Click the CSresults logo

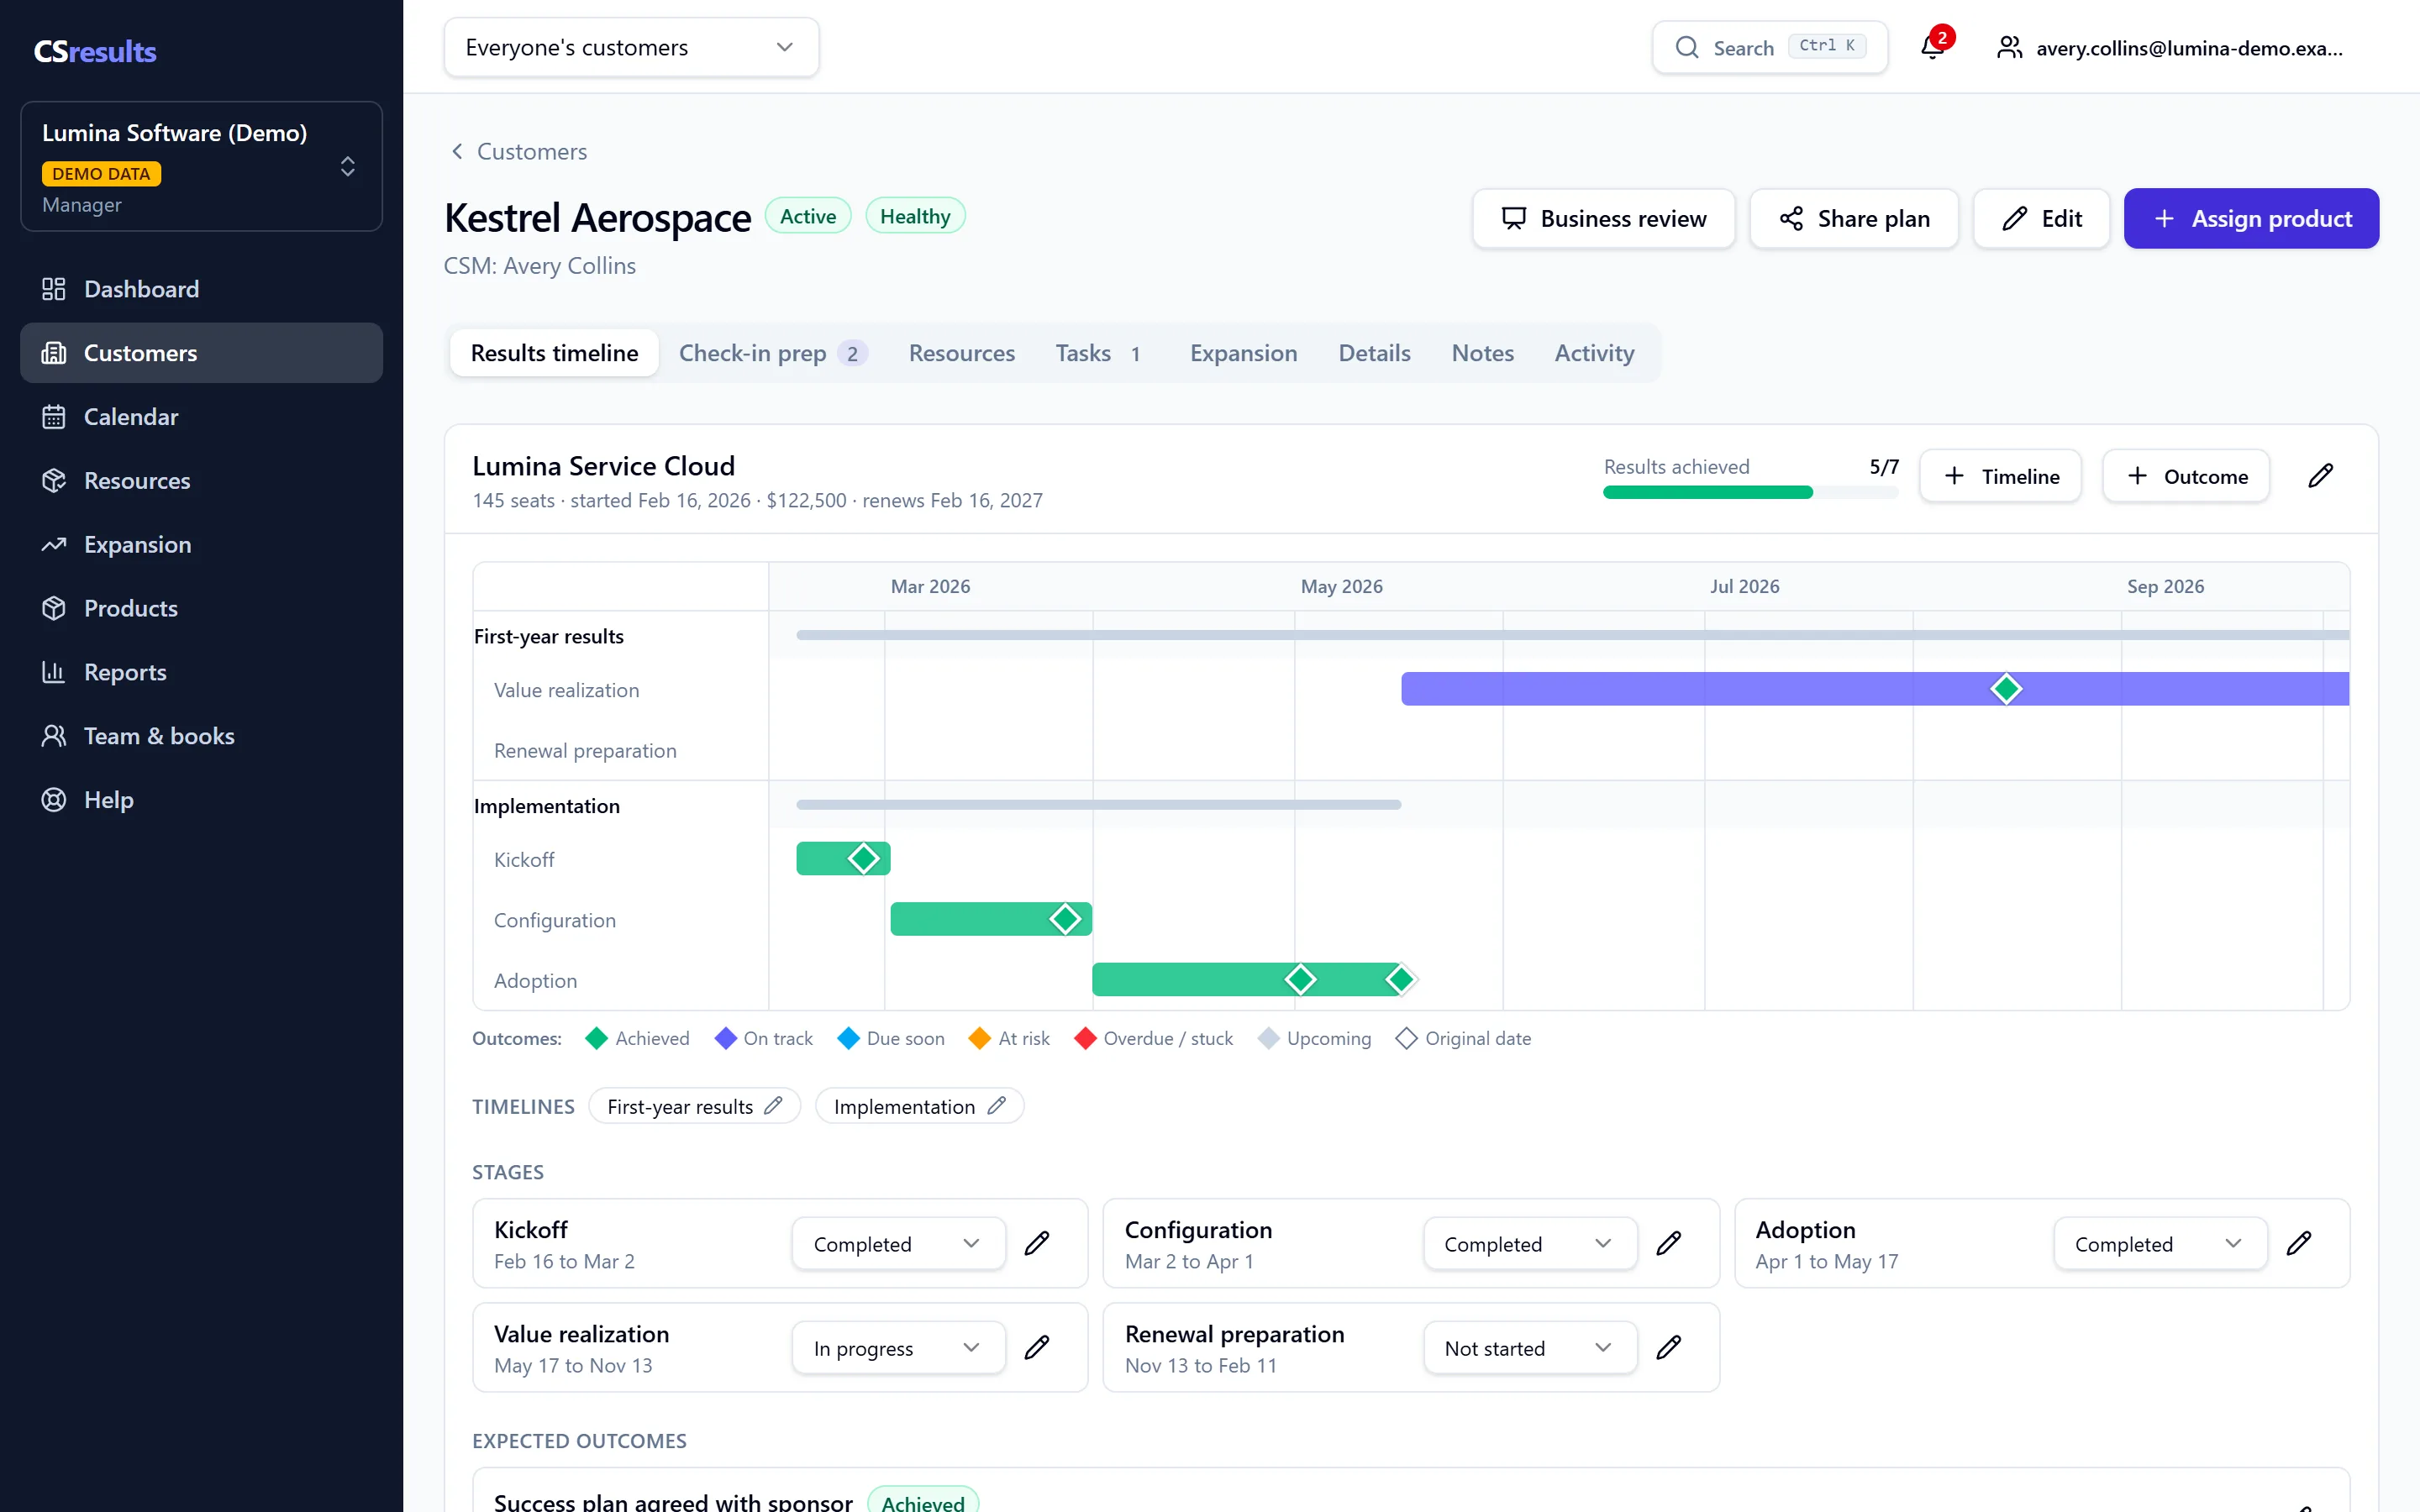95,51
